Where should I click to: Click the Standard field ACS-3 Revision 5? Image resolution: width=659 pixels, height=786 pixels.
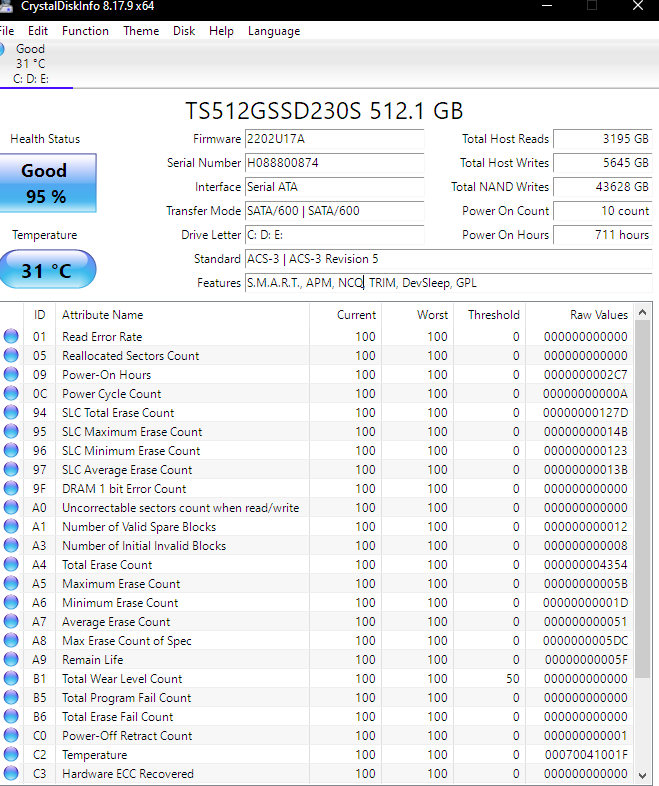tap(449, 259)
